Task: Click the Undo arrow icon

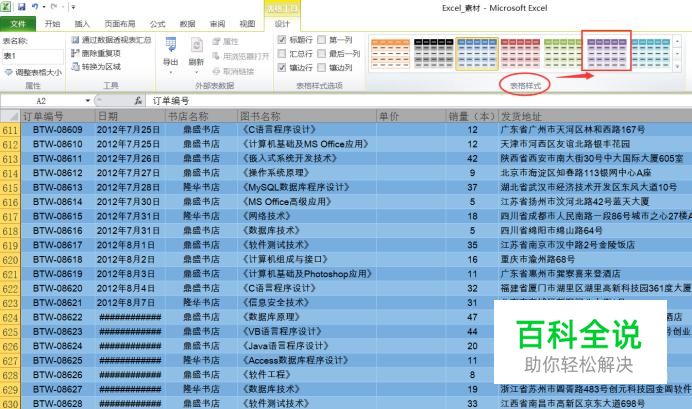Action: click(x=35, y=7)
